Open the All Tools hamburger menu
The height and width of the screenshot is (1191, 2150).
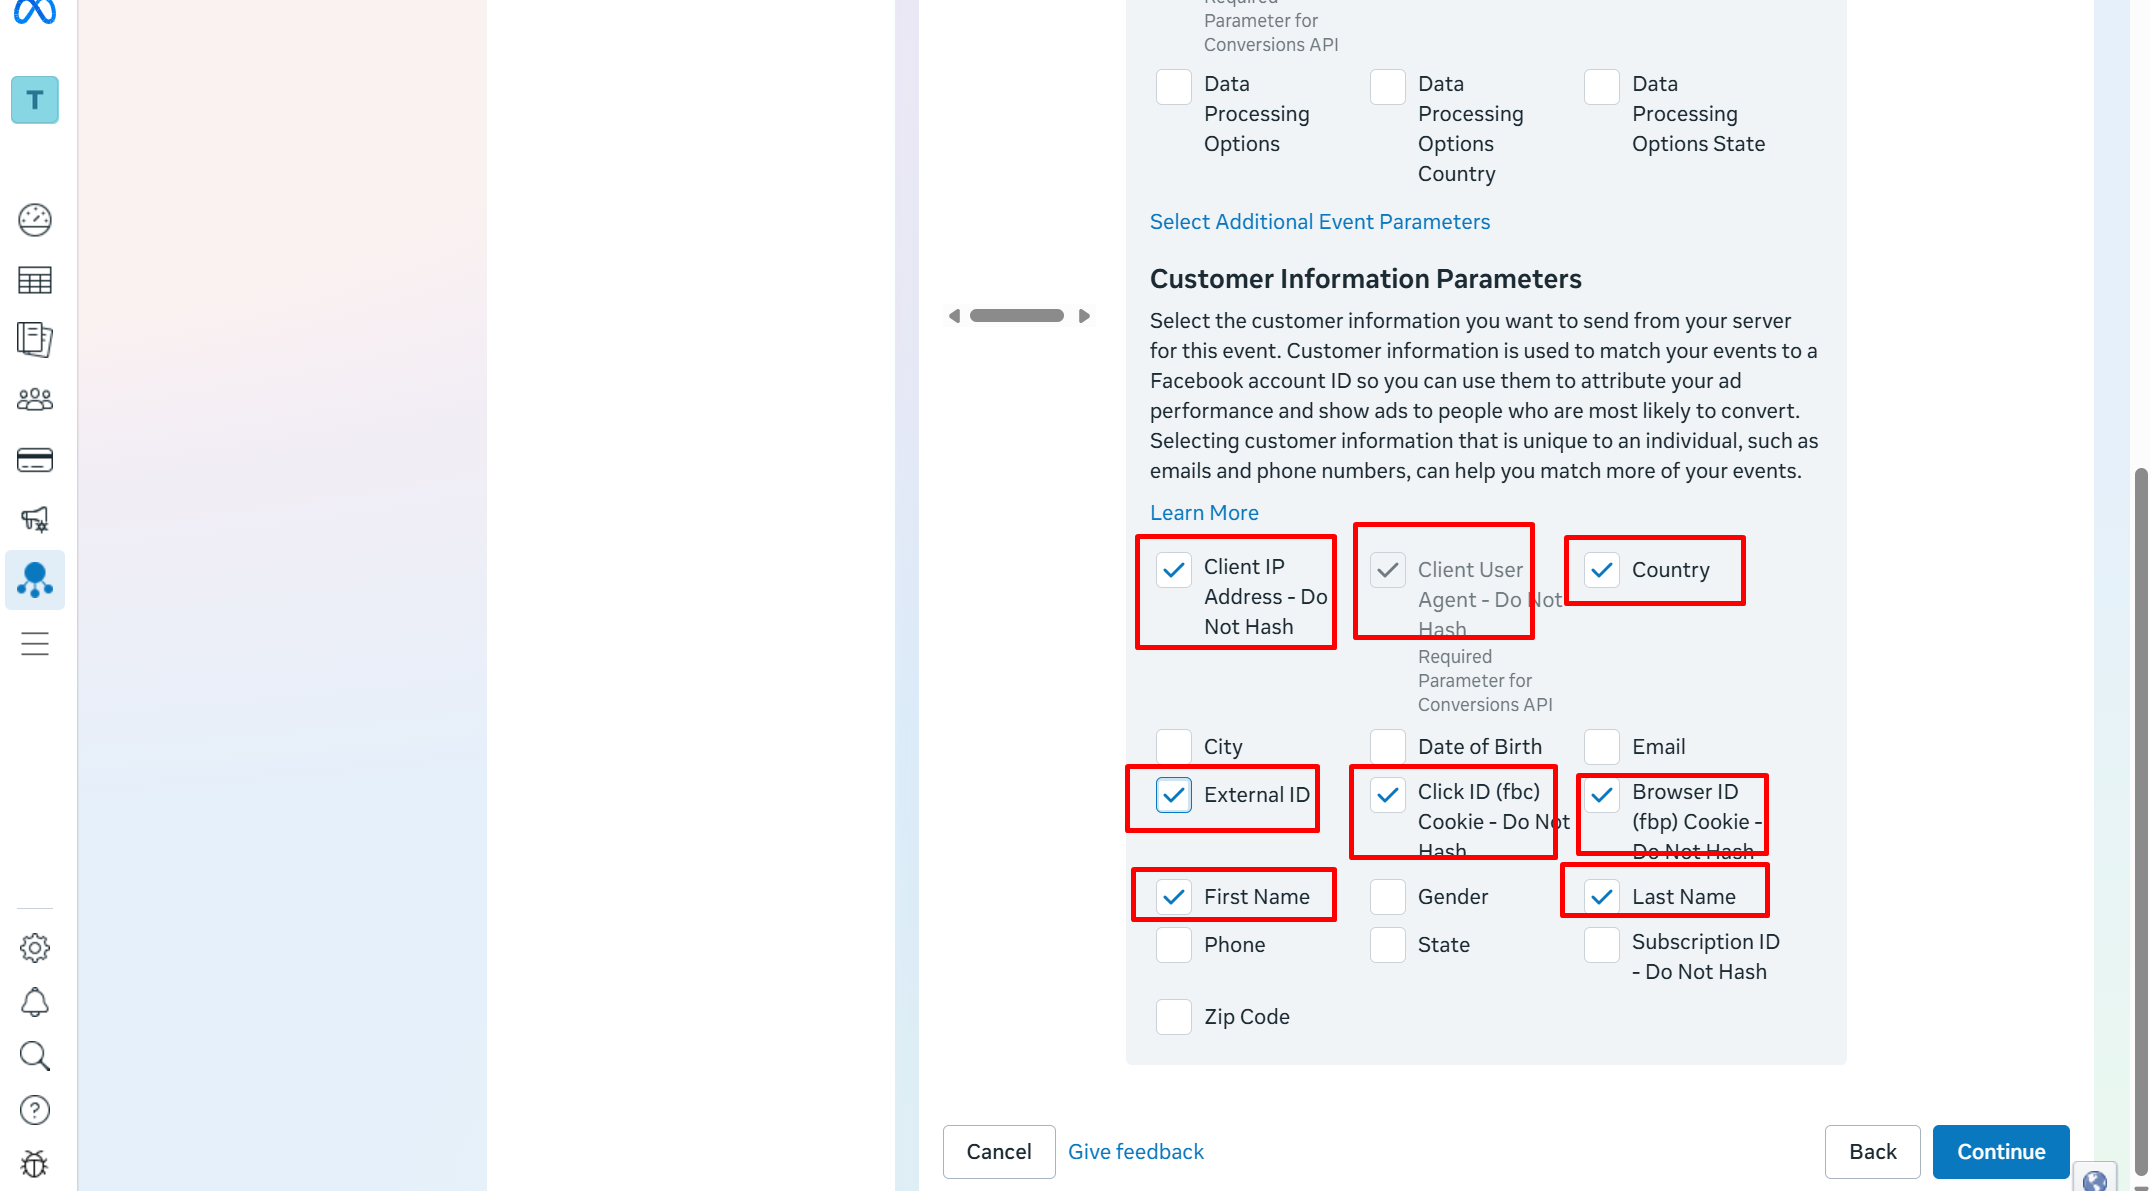pyautogui.click(x=35, y=644)
